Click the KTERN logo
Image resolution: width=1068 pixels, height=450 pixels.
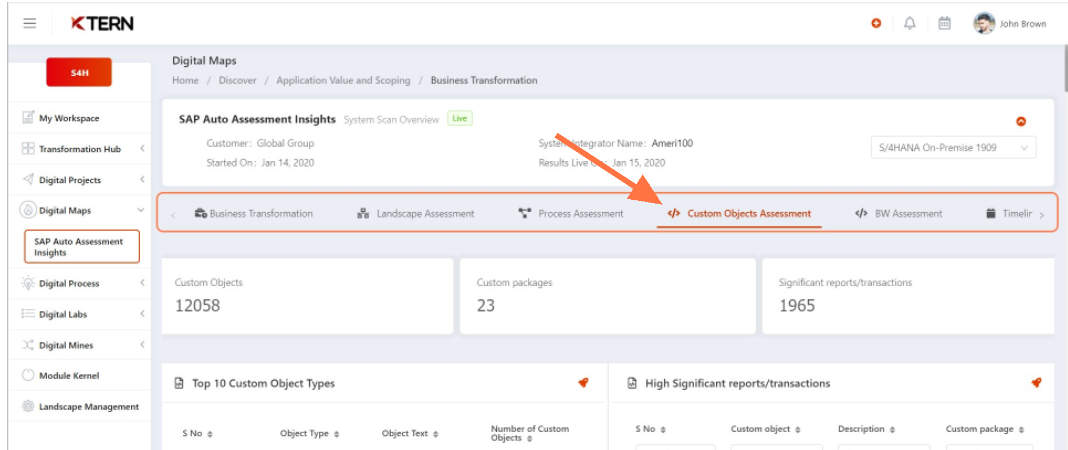[x=102, y=24]
